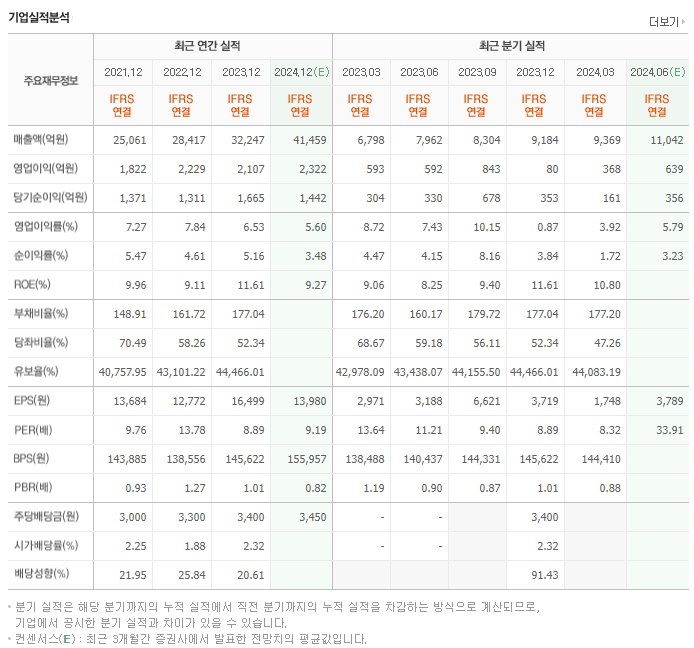Click the 2021.12 column header
Screen dimensions: 694x648
point(123,72)
